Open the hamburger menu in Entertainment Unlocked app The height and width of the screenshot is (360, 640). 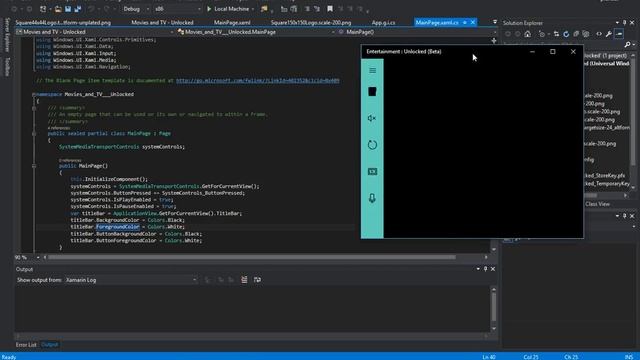372,71
